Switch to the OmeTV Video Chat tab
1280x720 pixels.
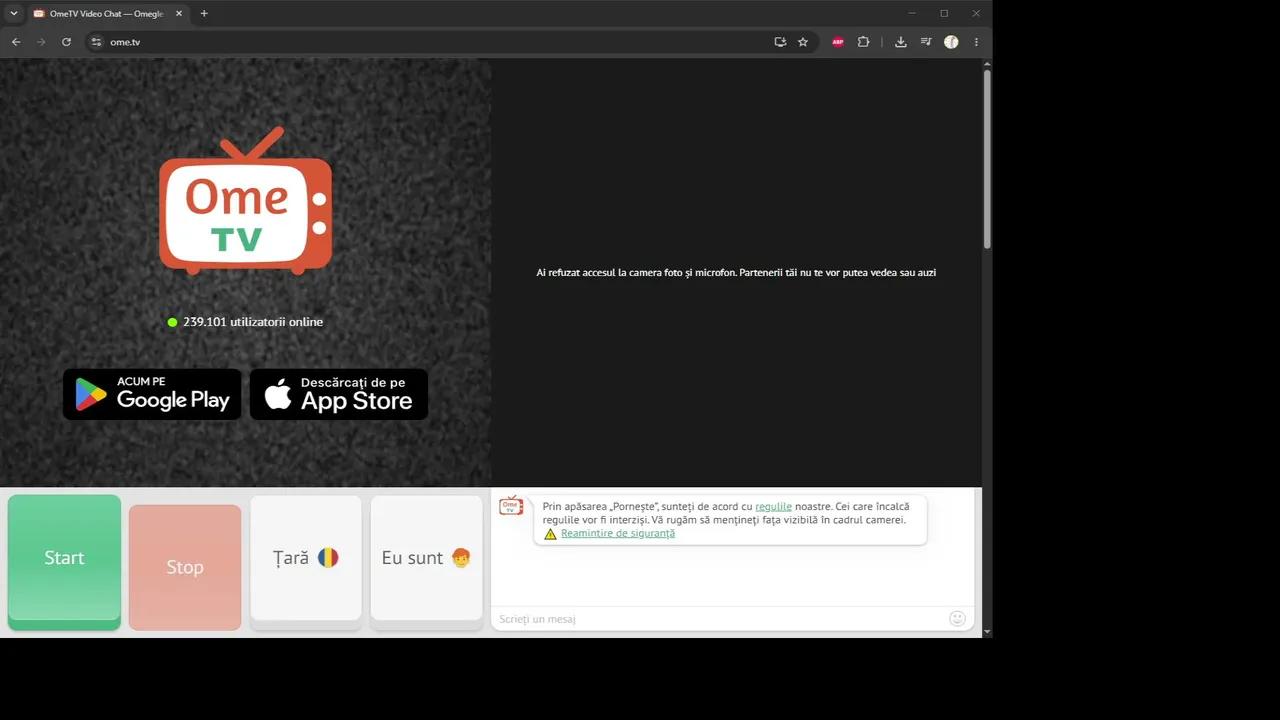click(x=108, y=14)
